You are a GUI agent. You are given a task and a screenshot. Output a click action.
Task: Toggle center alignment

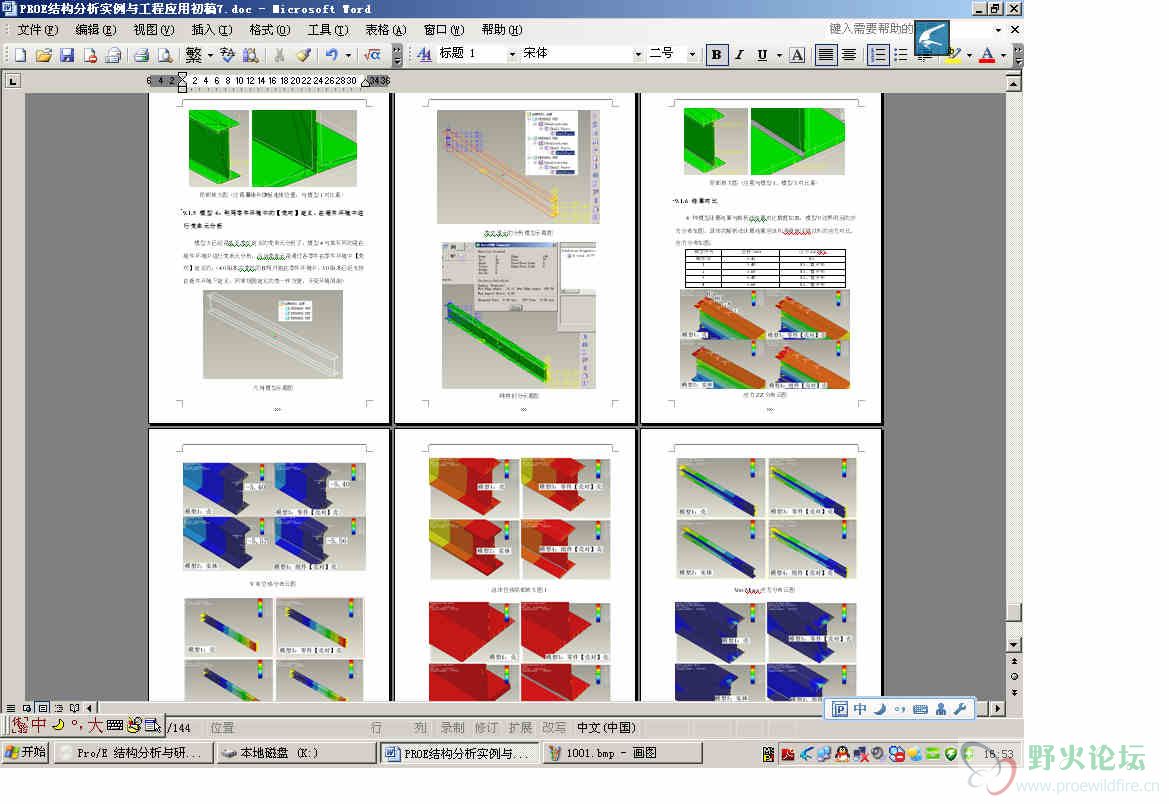click(x=848, y=54)
